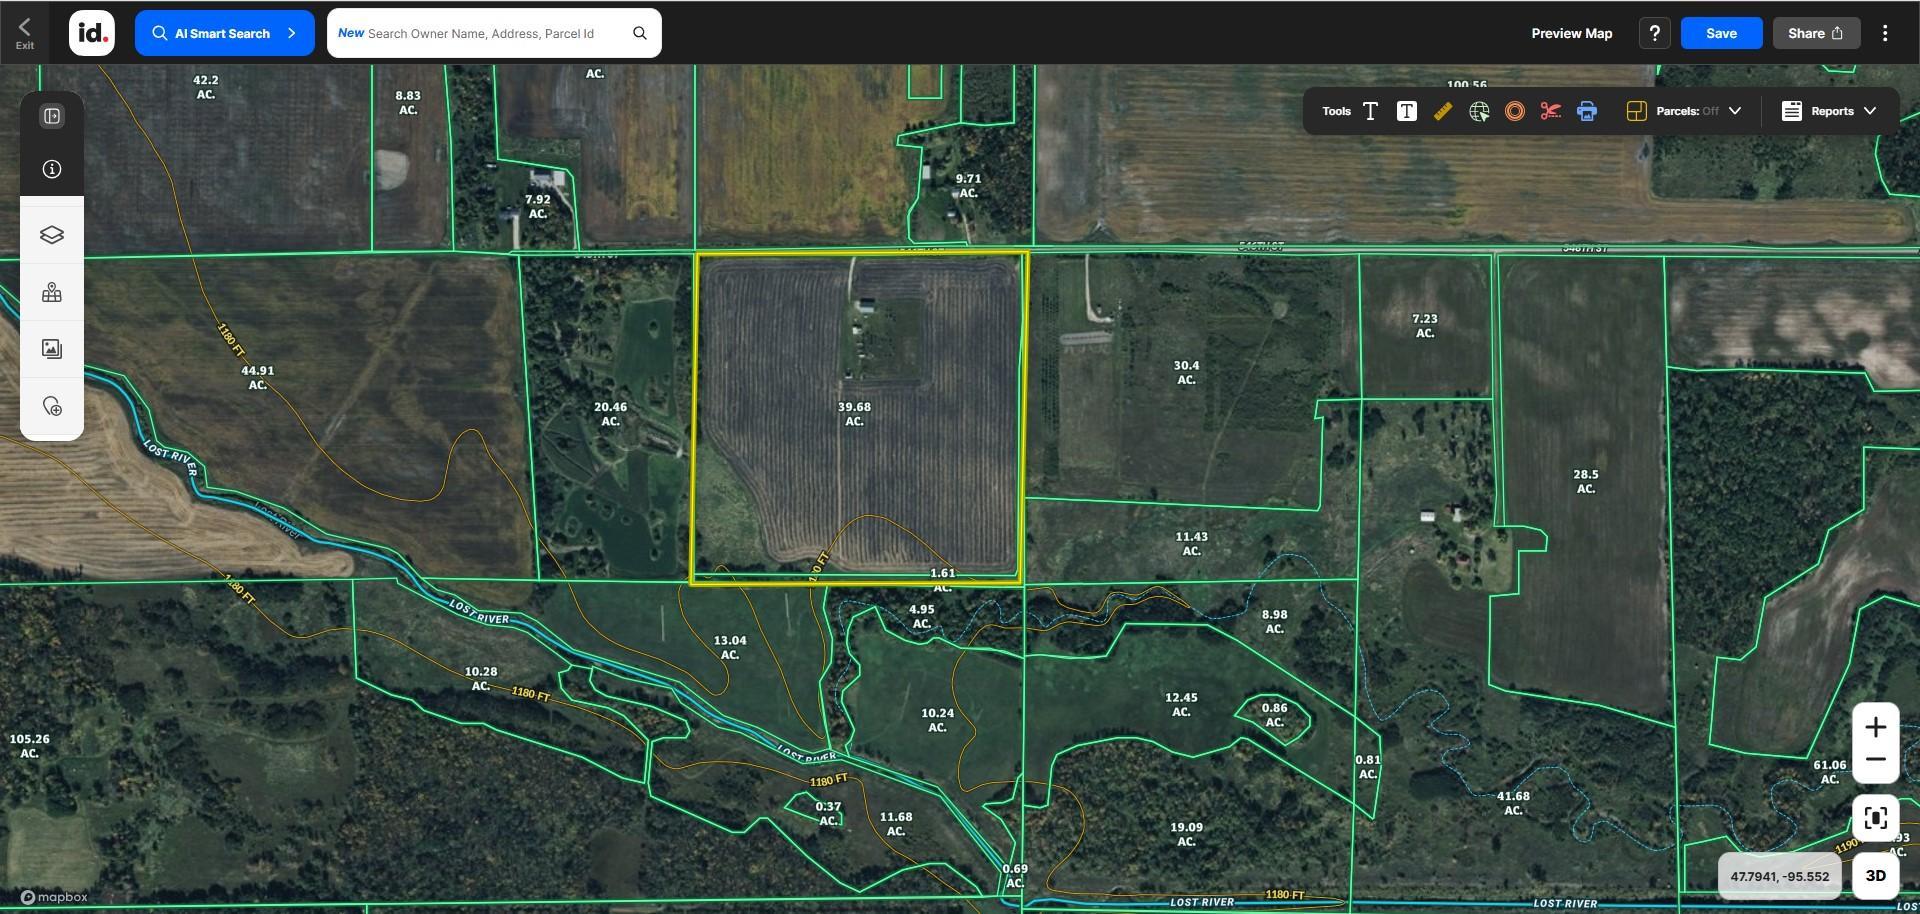Open the imagery photo icon
Screen dimensions: 1920x914
[52, 349]
